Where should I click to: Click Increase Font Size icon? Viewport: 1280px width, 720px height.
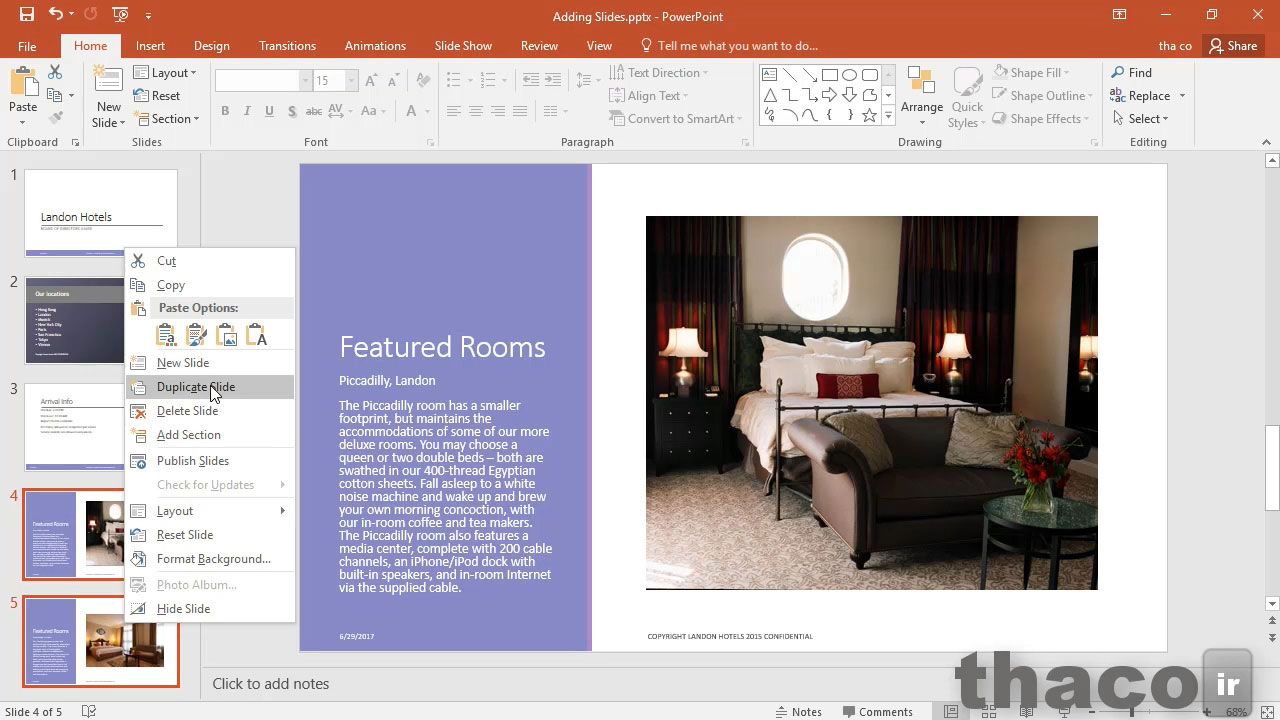tap(372, 80)
